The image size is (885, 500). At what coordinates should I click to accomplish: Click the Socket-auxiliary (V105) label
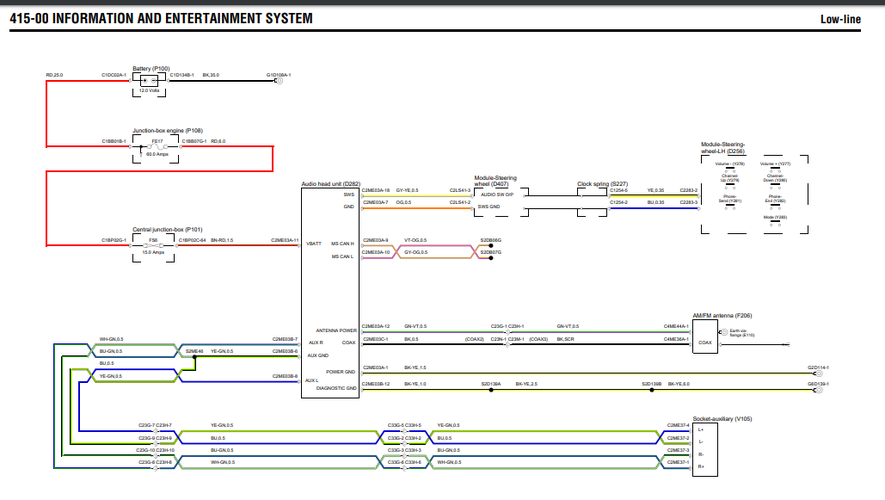tap(722, 419)
